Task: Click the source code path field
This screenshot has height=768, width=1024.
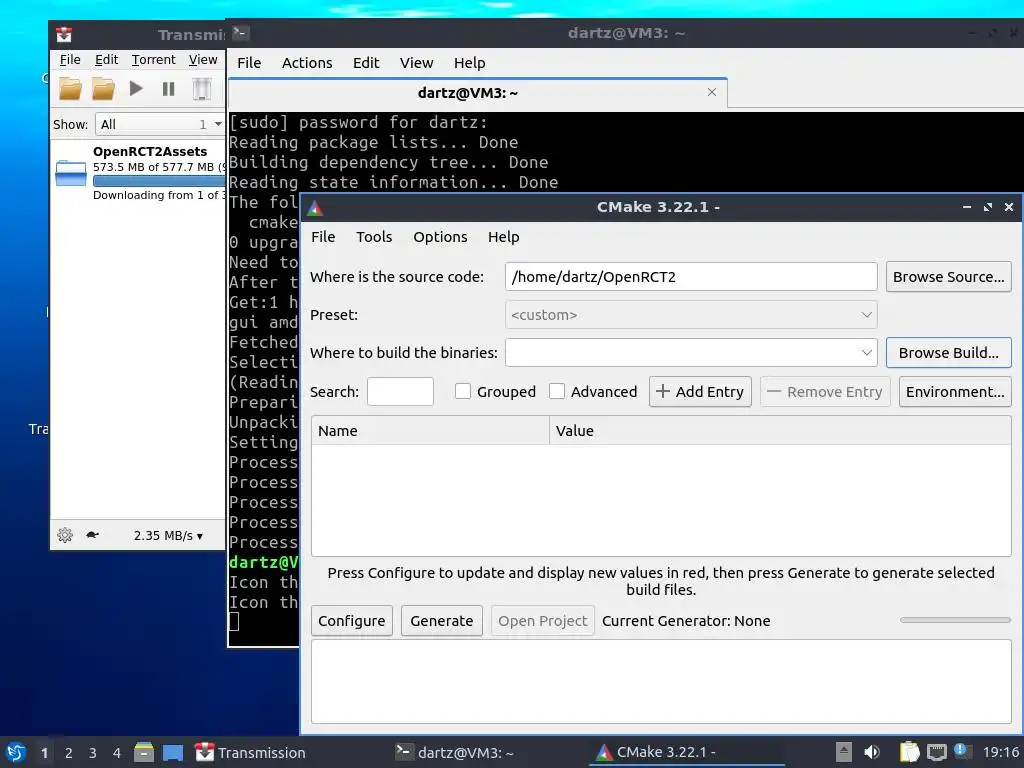Action: [691, 277]
